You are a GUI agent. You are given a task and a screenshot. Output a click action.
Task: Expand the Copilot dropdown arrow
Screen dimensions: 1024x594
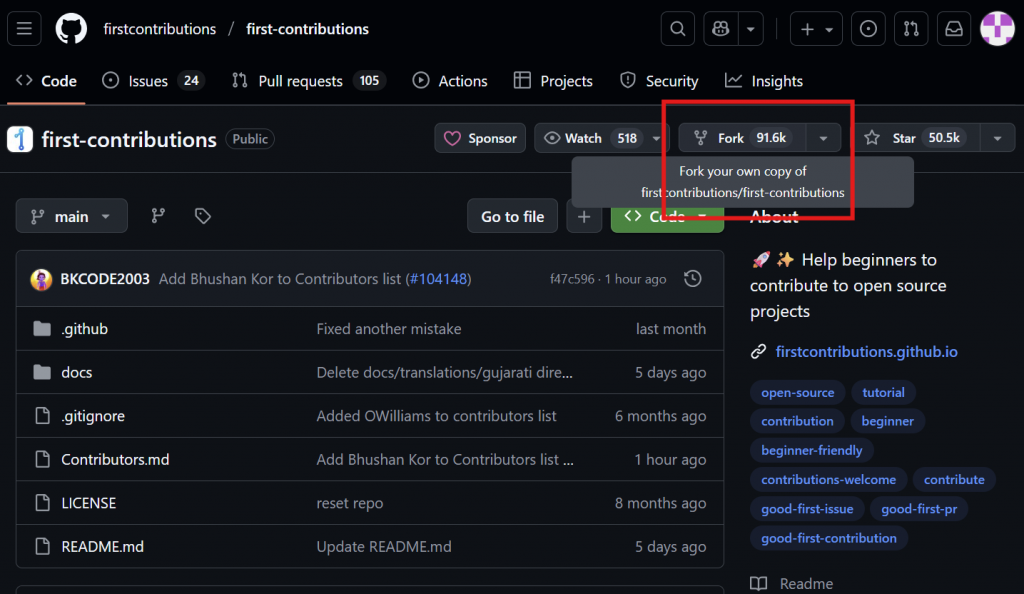tap(751, 29)
